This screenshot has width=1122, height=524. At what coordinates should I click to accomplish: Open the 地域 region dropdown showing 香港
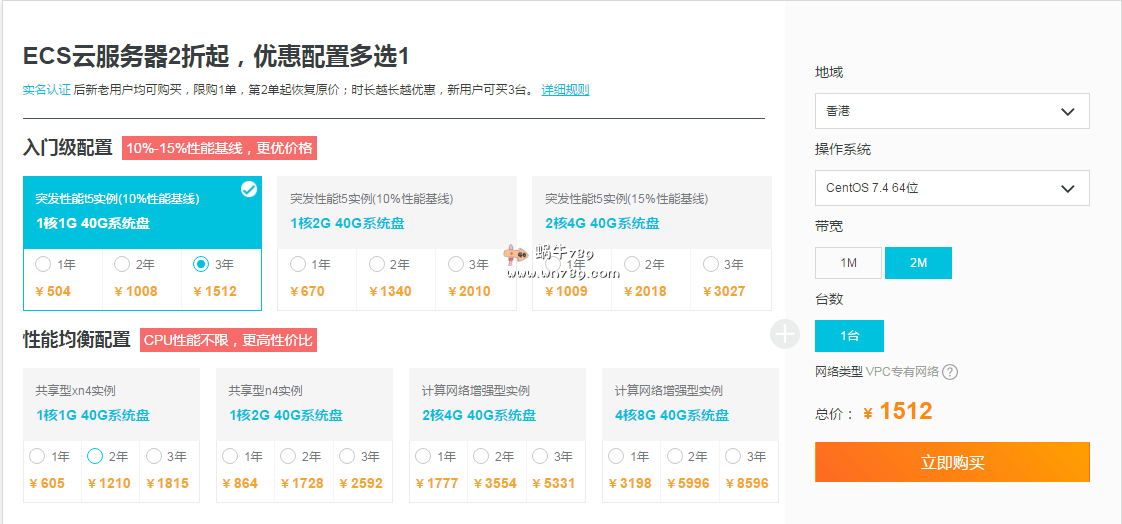coord(951,111)
